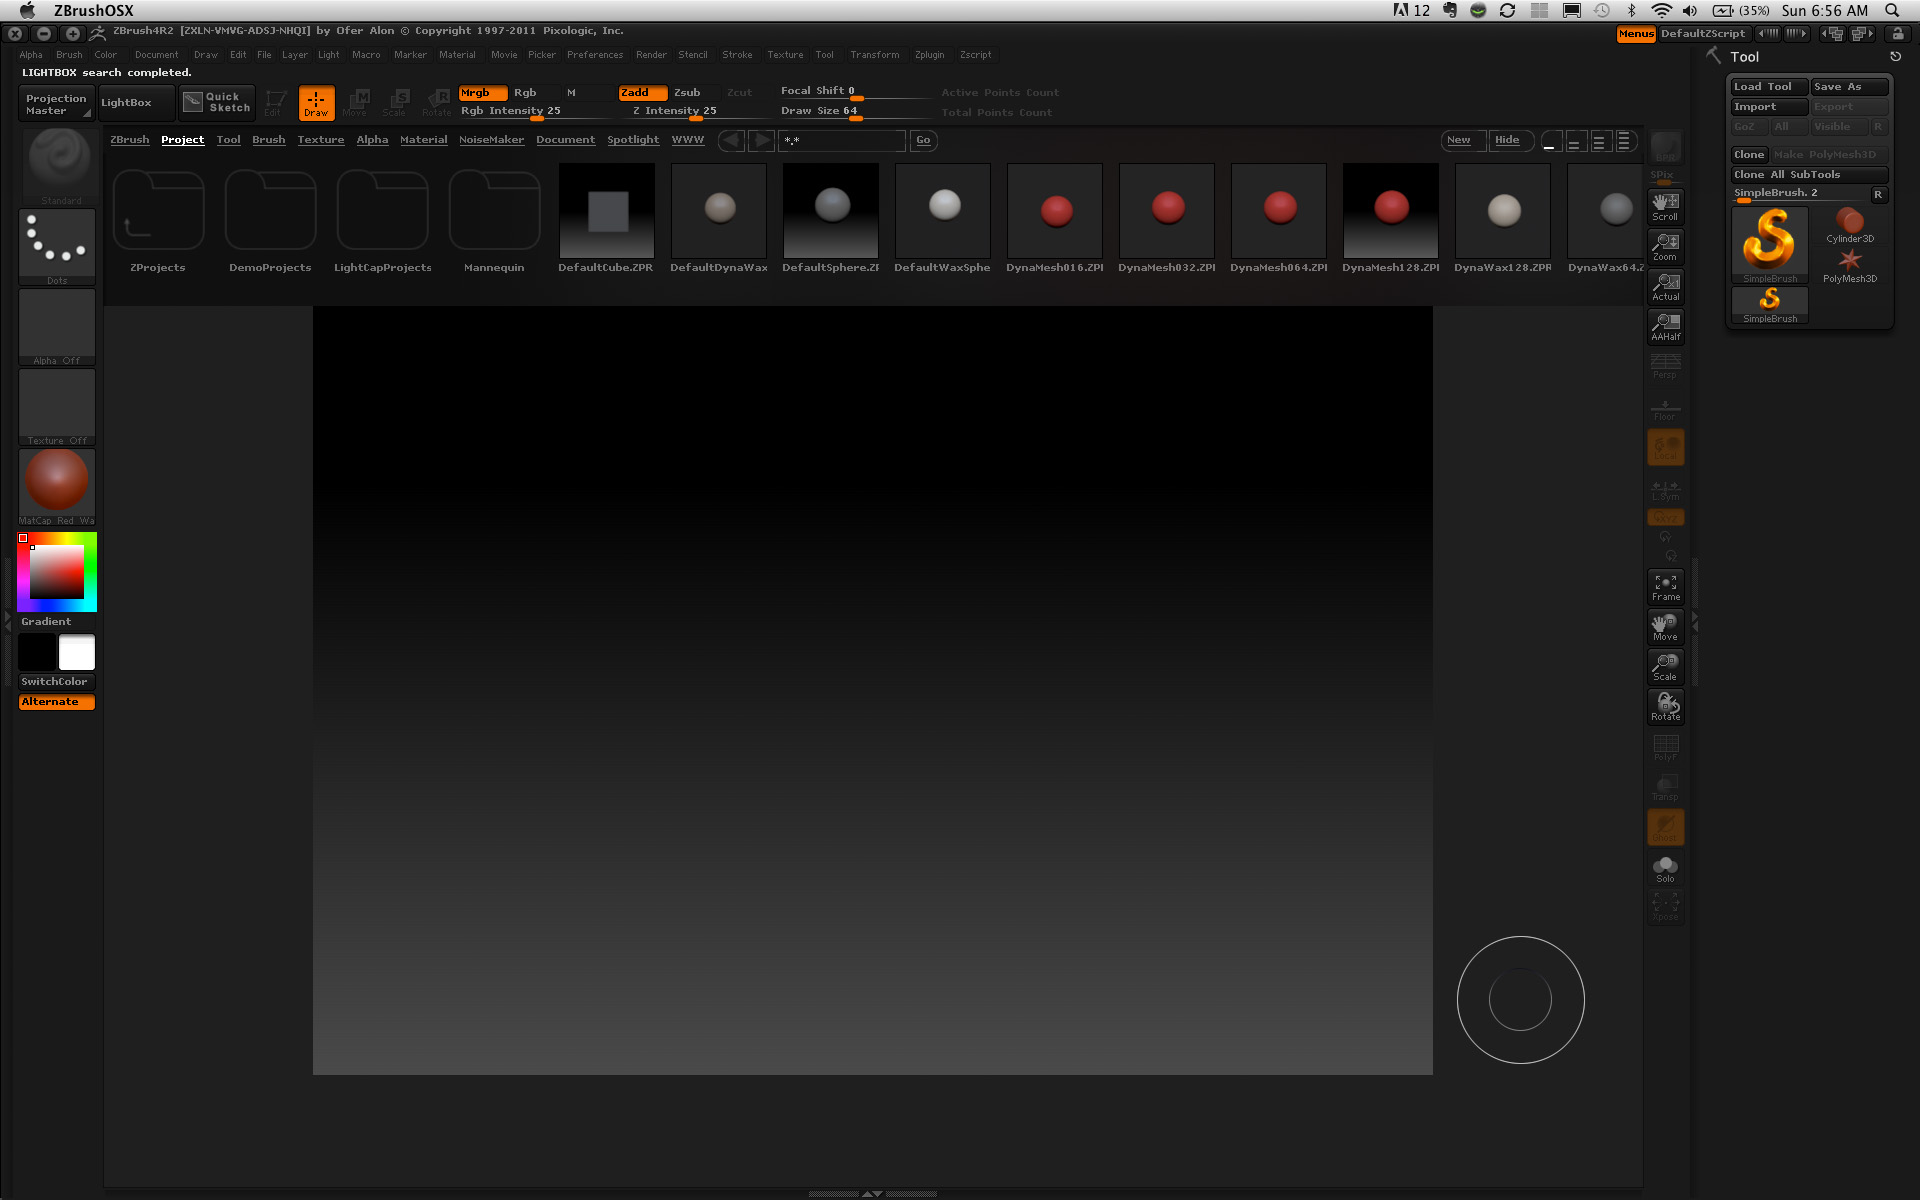Click the Rotate navigation icon
1920x1200 pixels.
[1665, 706]
